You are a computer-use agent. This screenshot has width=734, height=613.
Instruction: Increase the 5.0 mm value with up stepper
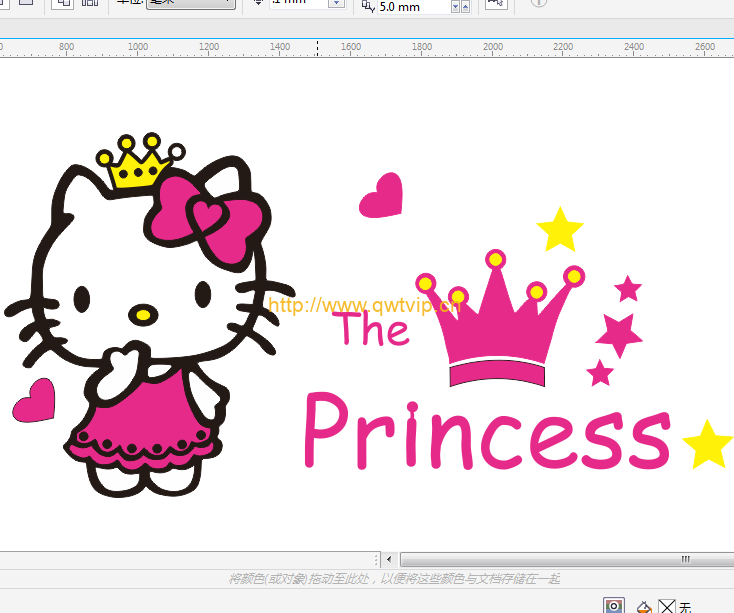[x=465, y=7]
